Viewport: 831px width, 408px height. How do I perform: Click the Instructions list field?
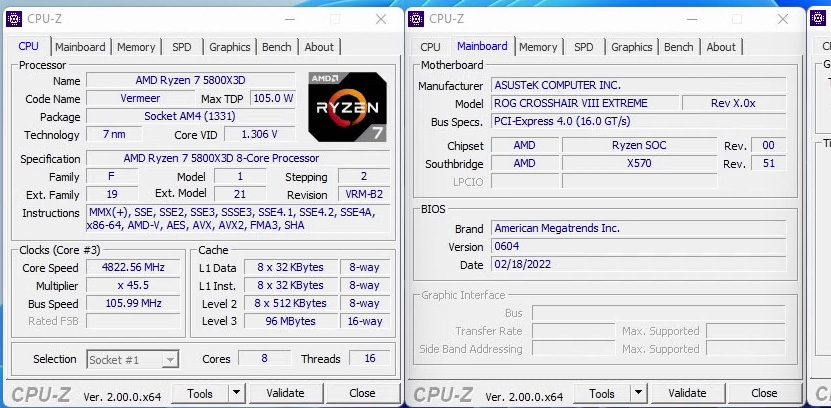pyautogui.click(x=238, y=219)
